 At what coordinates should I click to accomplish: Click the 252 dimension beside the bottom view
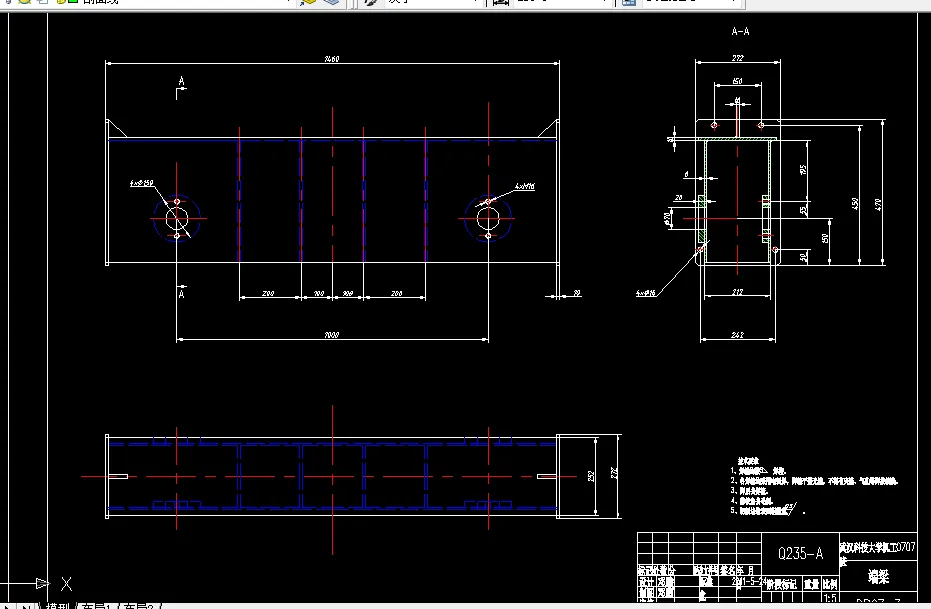tap(591, 476)
